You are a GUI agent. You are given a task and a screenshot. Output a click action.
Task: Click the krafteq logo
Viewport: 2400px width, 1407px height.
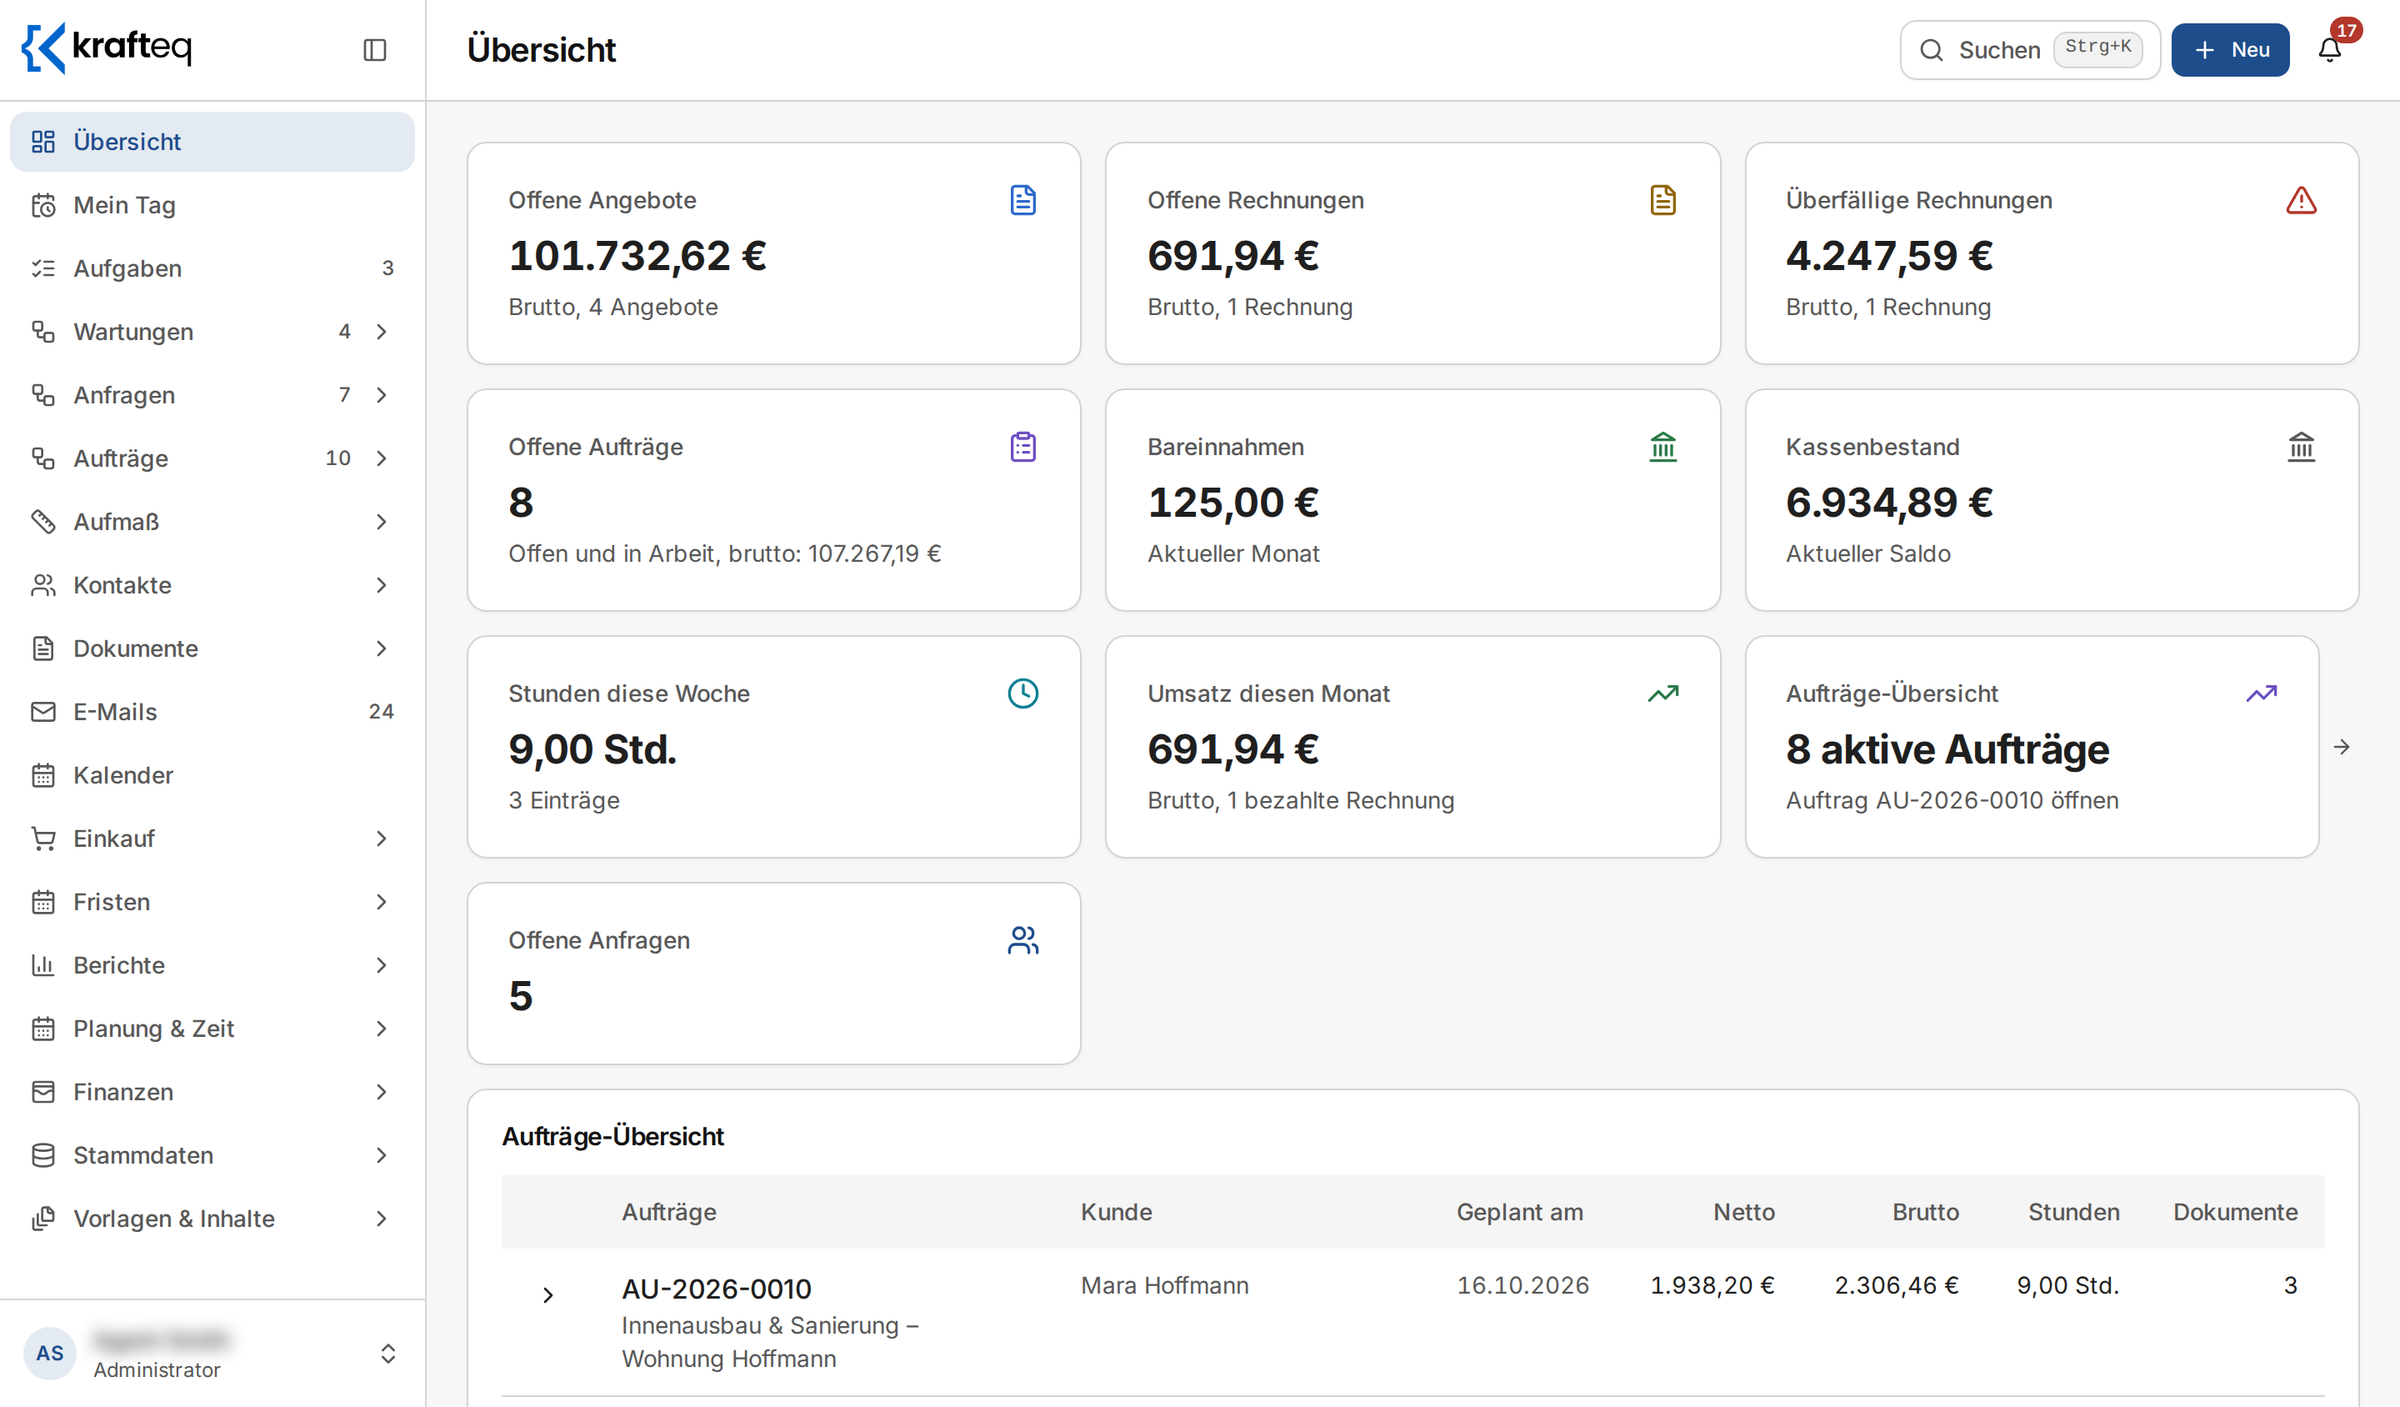[x=107, y=48]
